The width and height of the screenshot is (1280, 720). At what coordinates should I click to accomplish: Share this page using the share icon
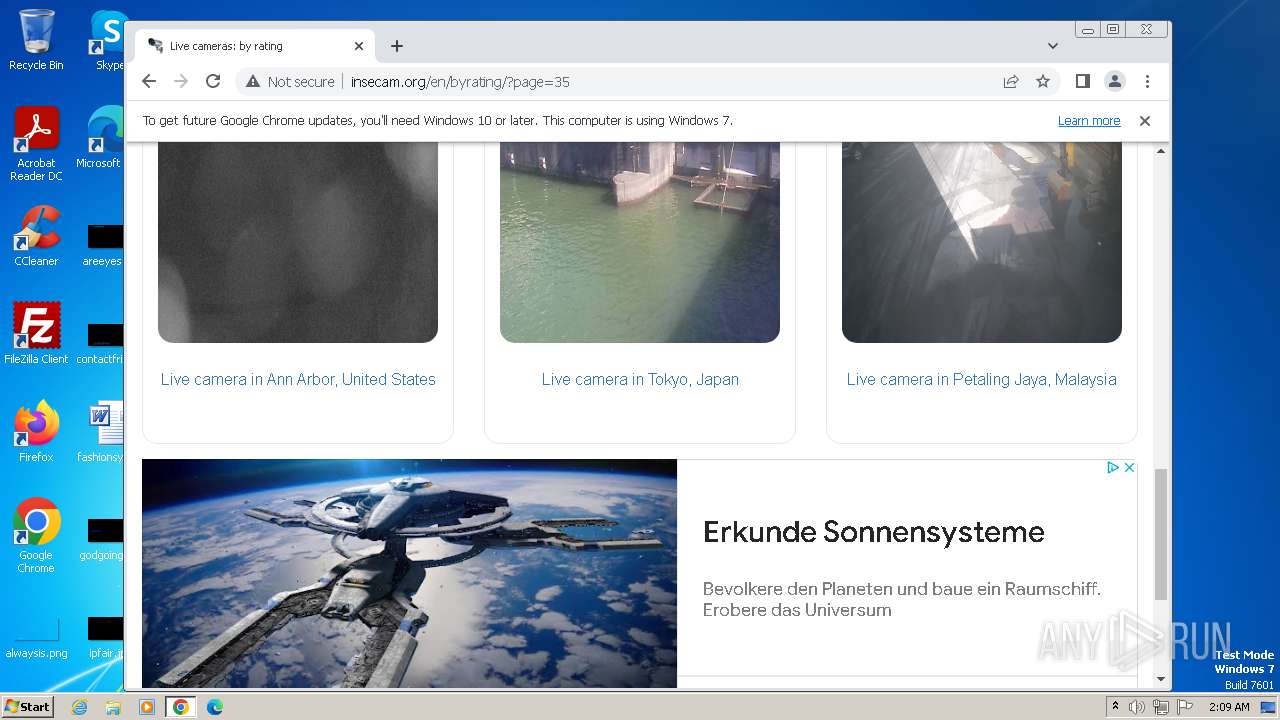(x=1011, y=82)
